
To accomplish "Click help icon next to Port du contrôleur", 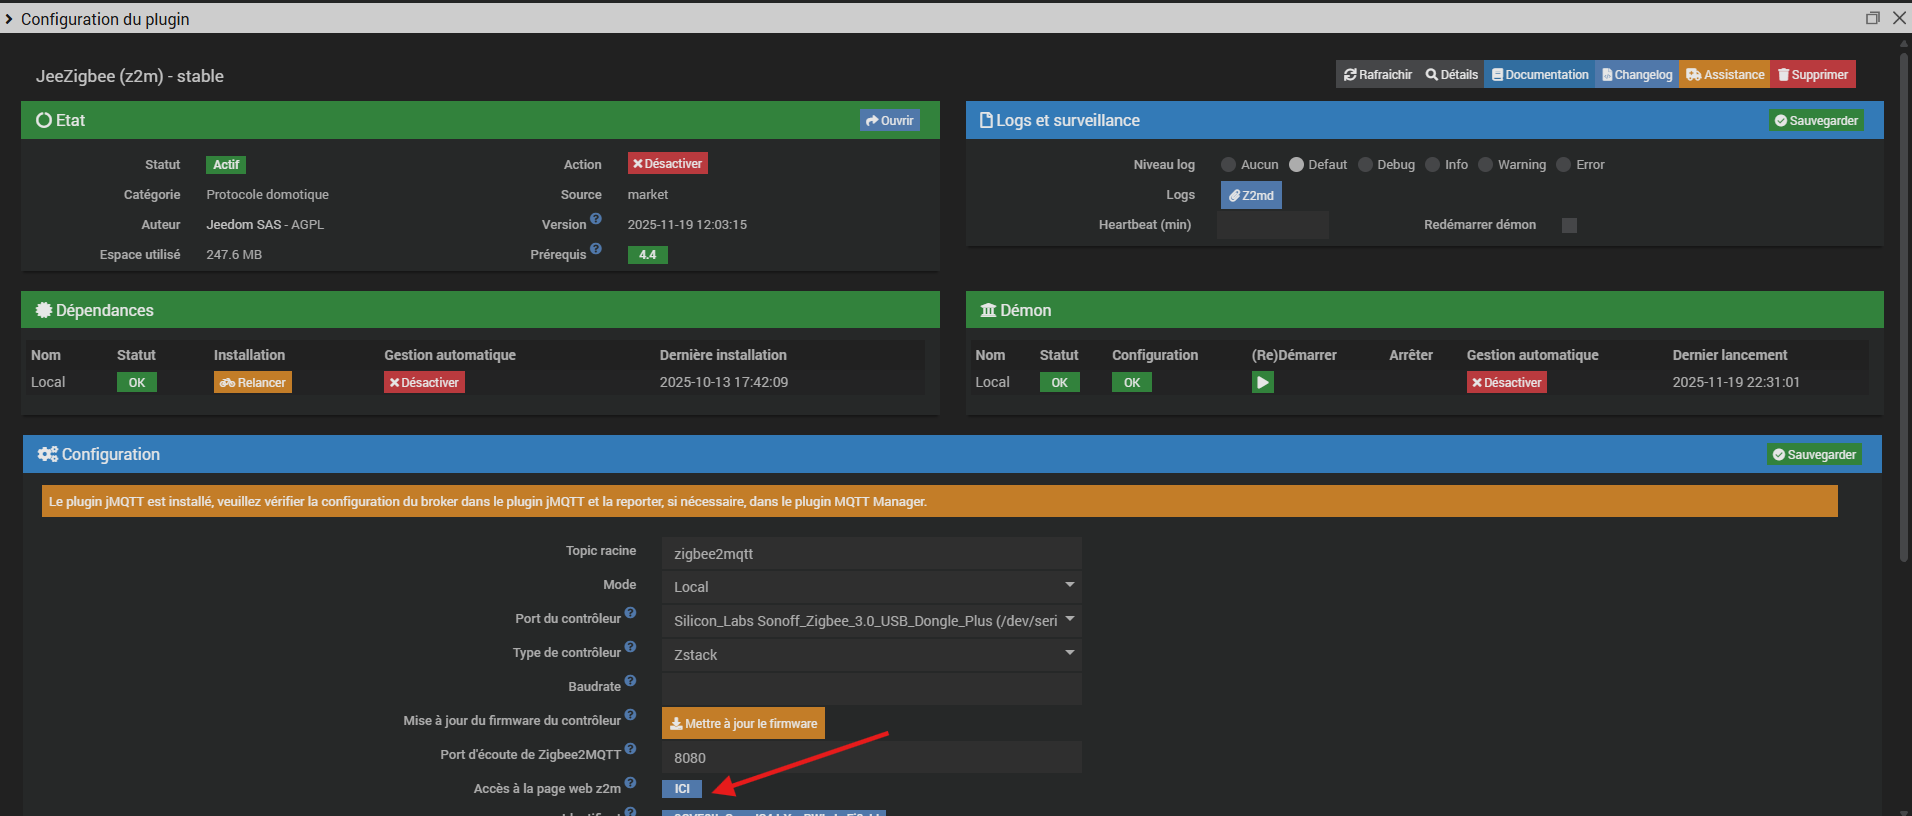I will (630, 613).
